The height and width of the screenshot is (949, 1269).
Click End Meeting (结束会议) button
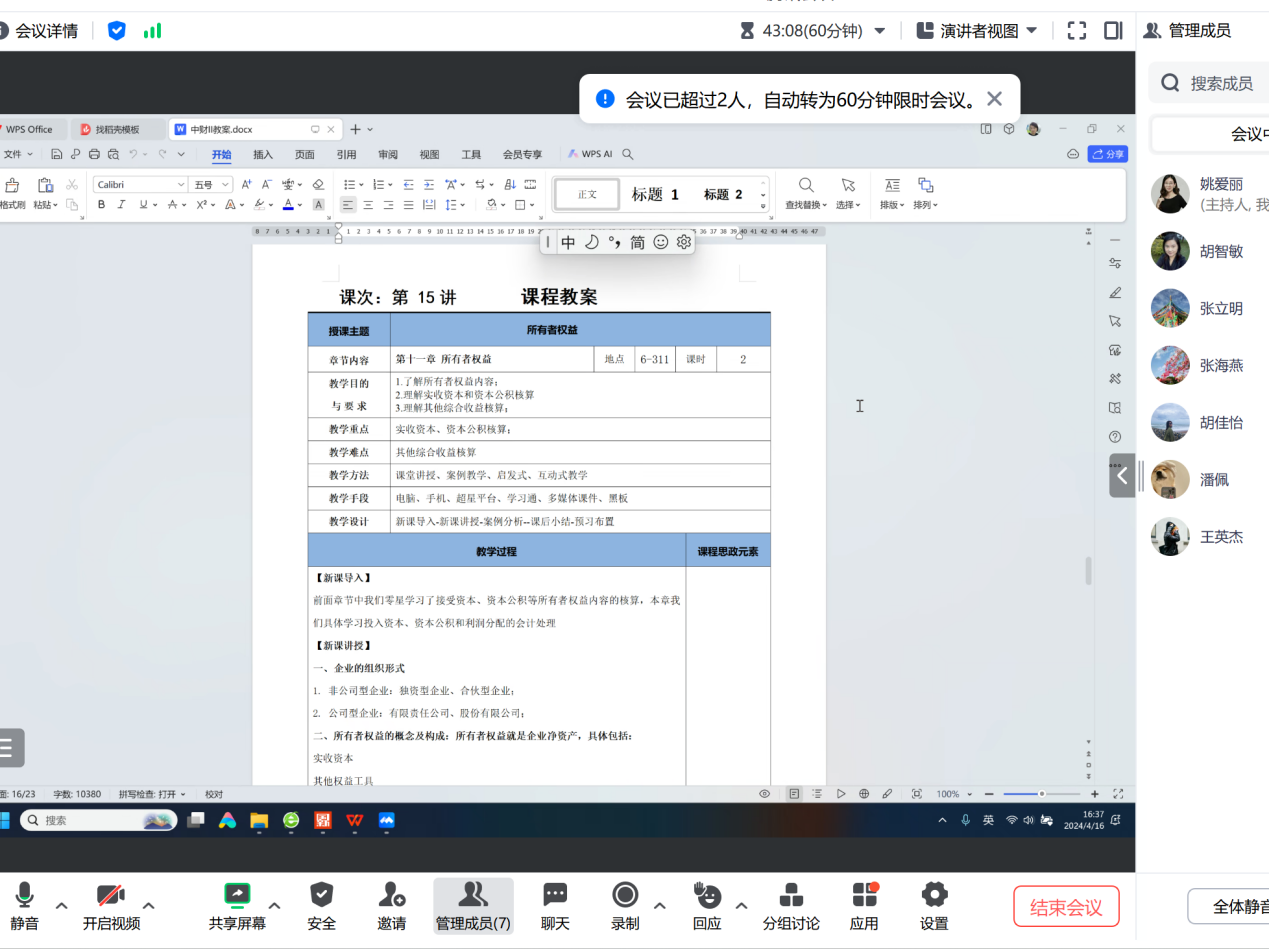1066,907
